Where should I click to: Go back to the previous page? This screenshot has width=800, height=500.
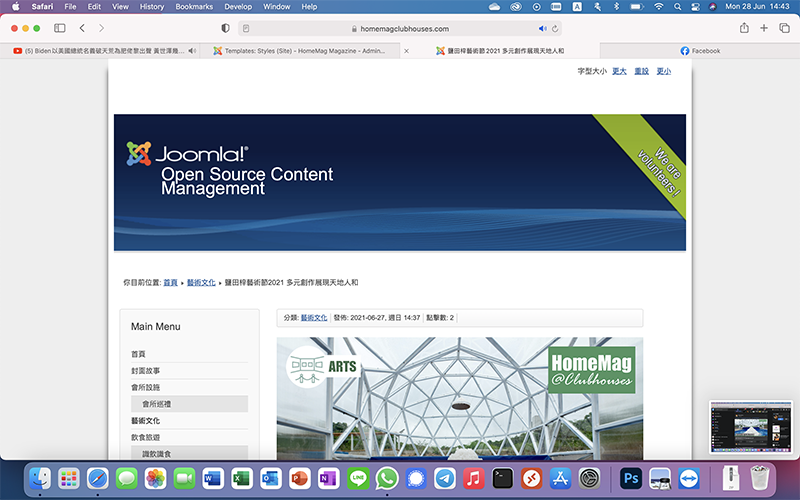coord(82,28)
